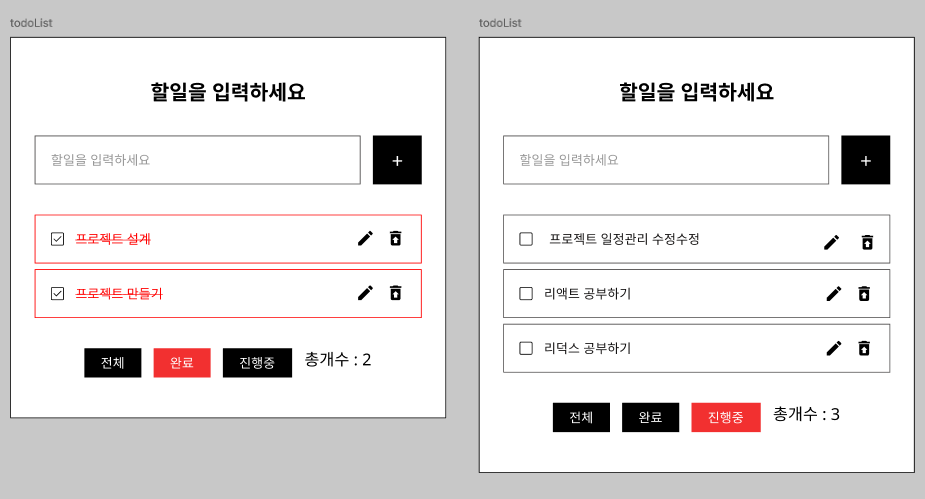
Task: Edit the 리덕스 공부하기 item
Action: point(834,348)
